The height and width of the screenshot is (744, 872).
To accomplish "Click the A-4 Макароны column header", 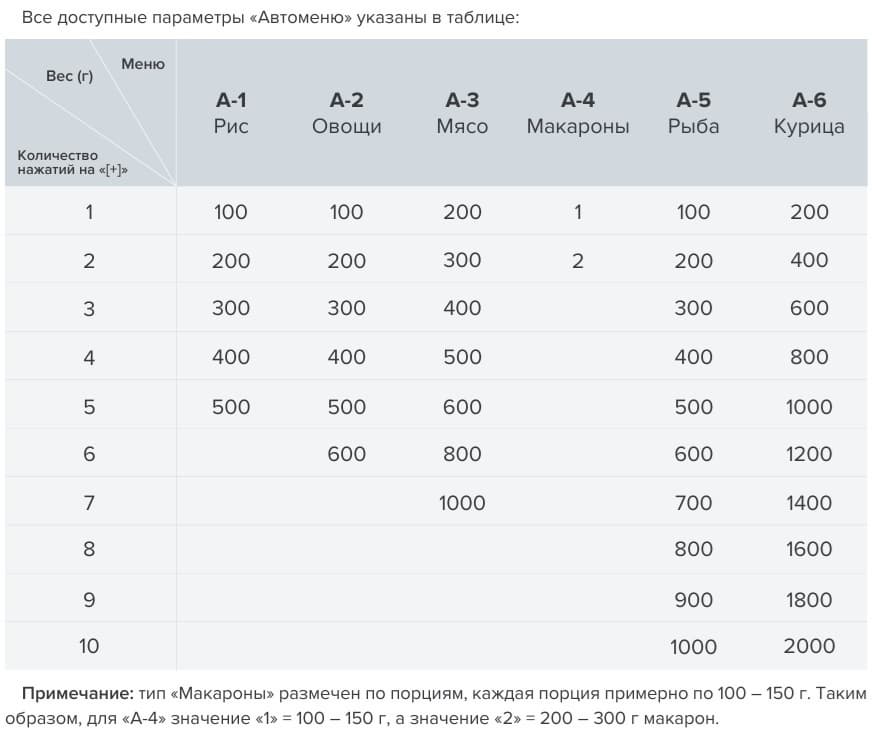I will (x=578, y=113).
